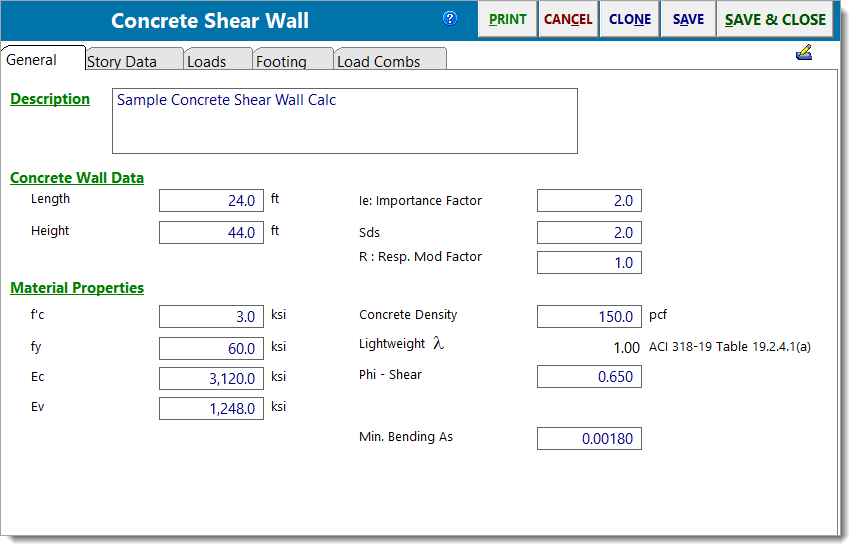Switch to the Story Data tab
The width and height of the screenshot is (856, 551).
point(122,61)
